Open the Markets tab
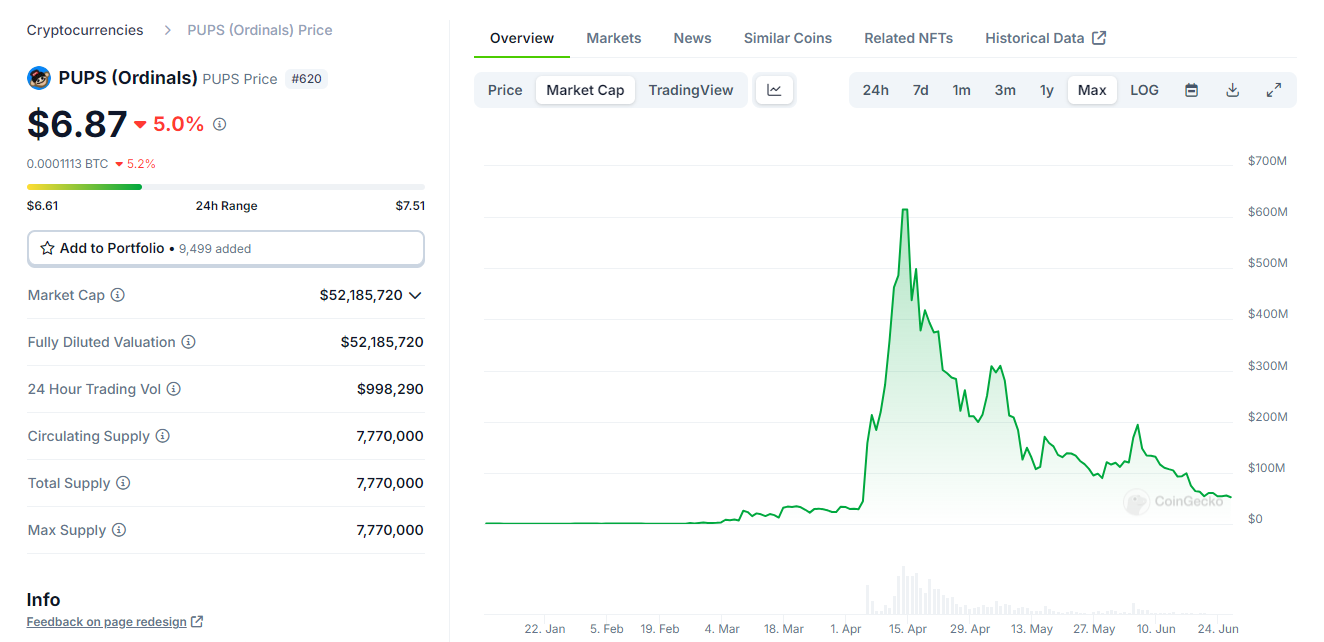 tap(614, 38)
